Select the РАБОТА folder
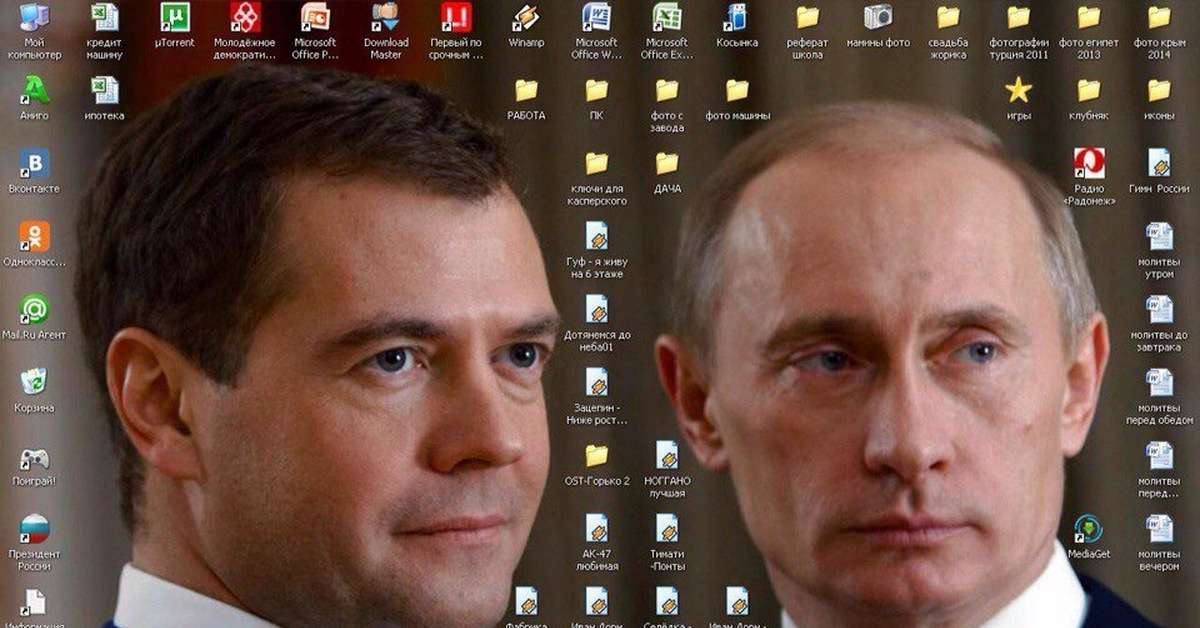 tap(526, 91)
